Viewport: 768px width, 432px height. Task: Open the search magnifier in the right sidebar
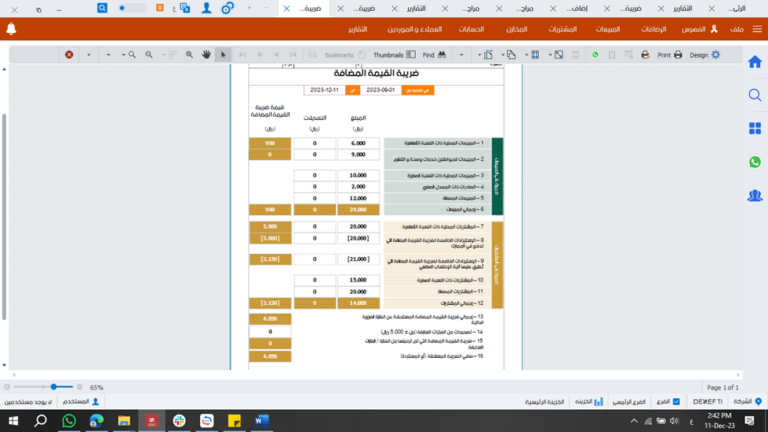755,95
